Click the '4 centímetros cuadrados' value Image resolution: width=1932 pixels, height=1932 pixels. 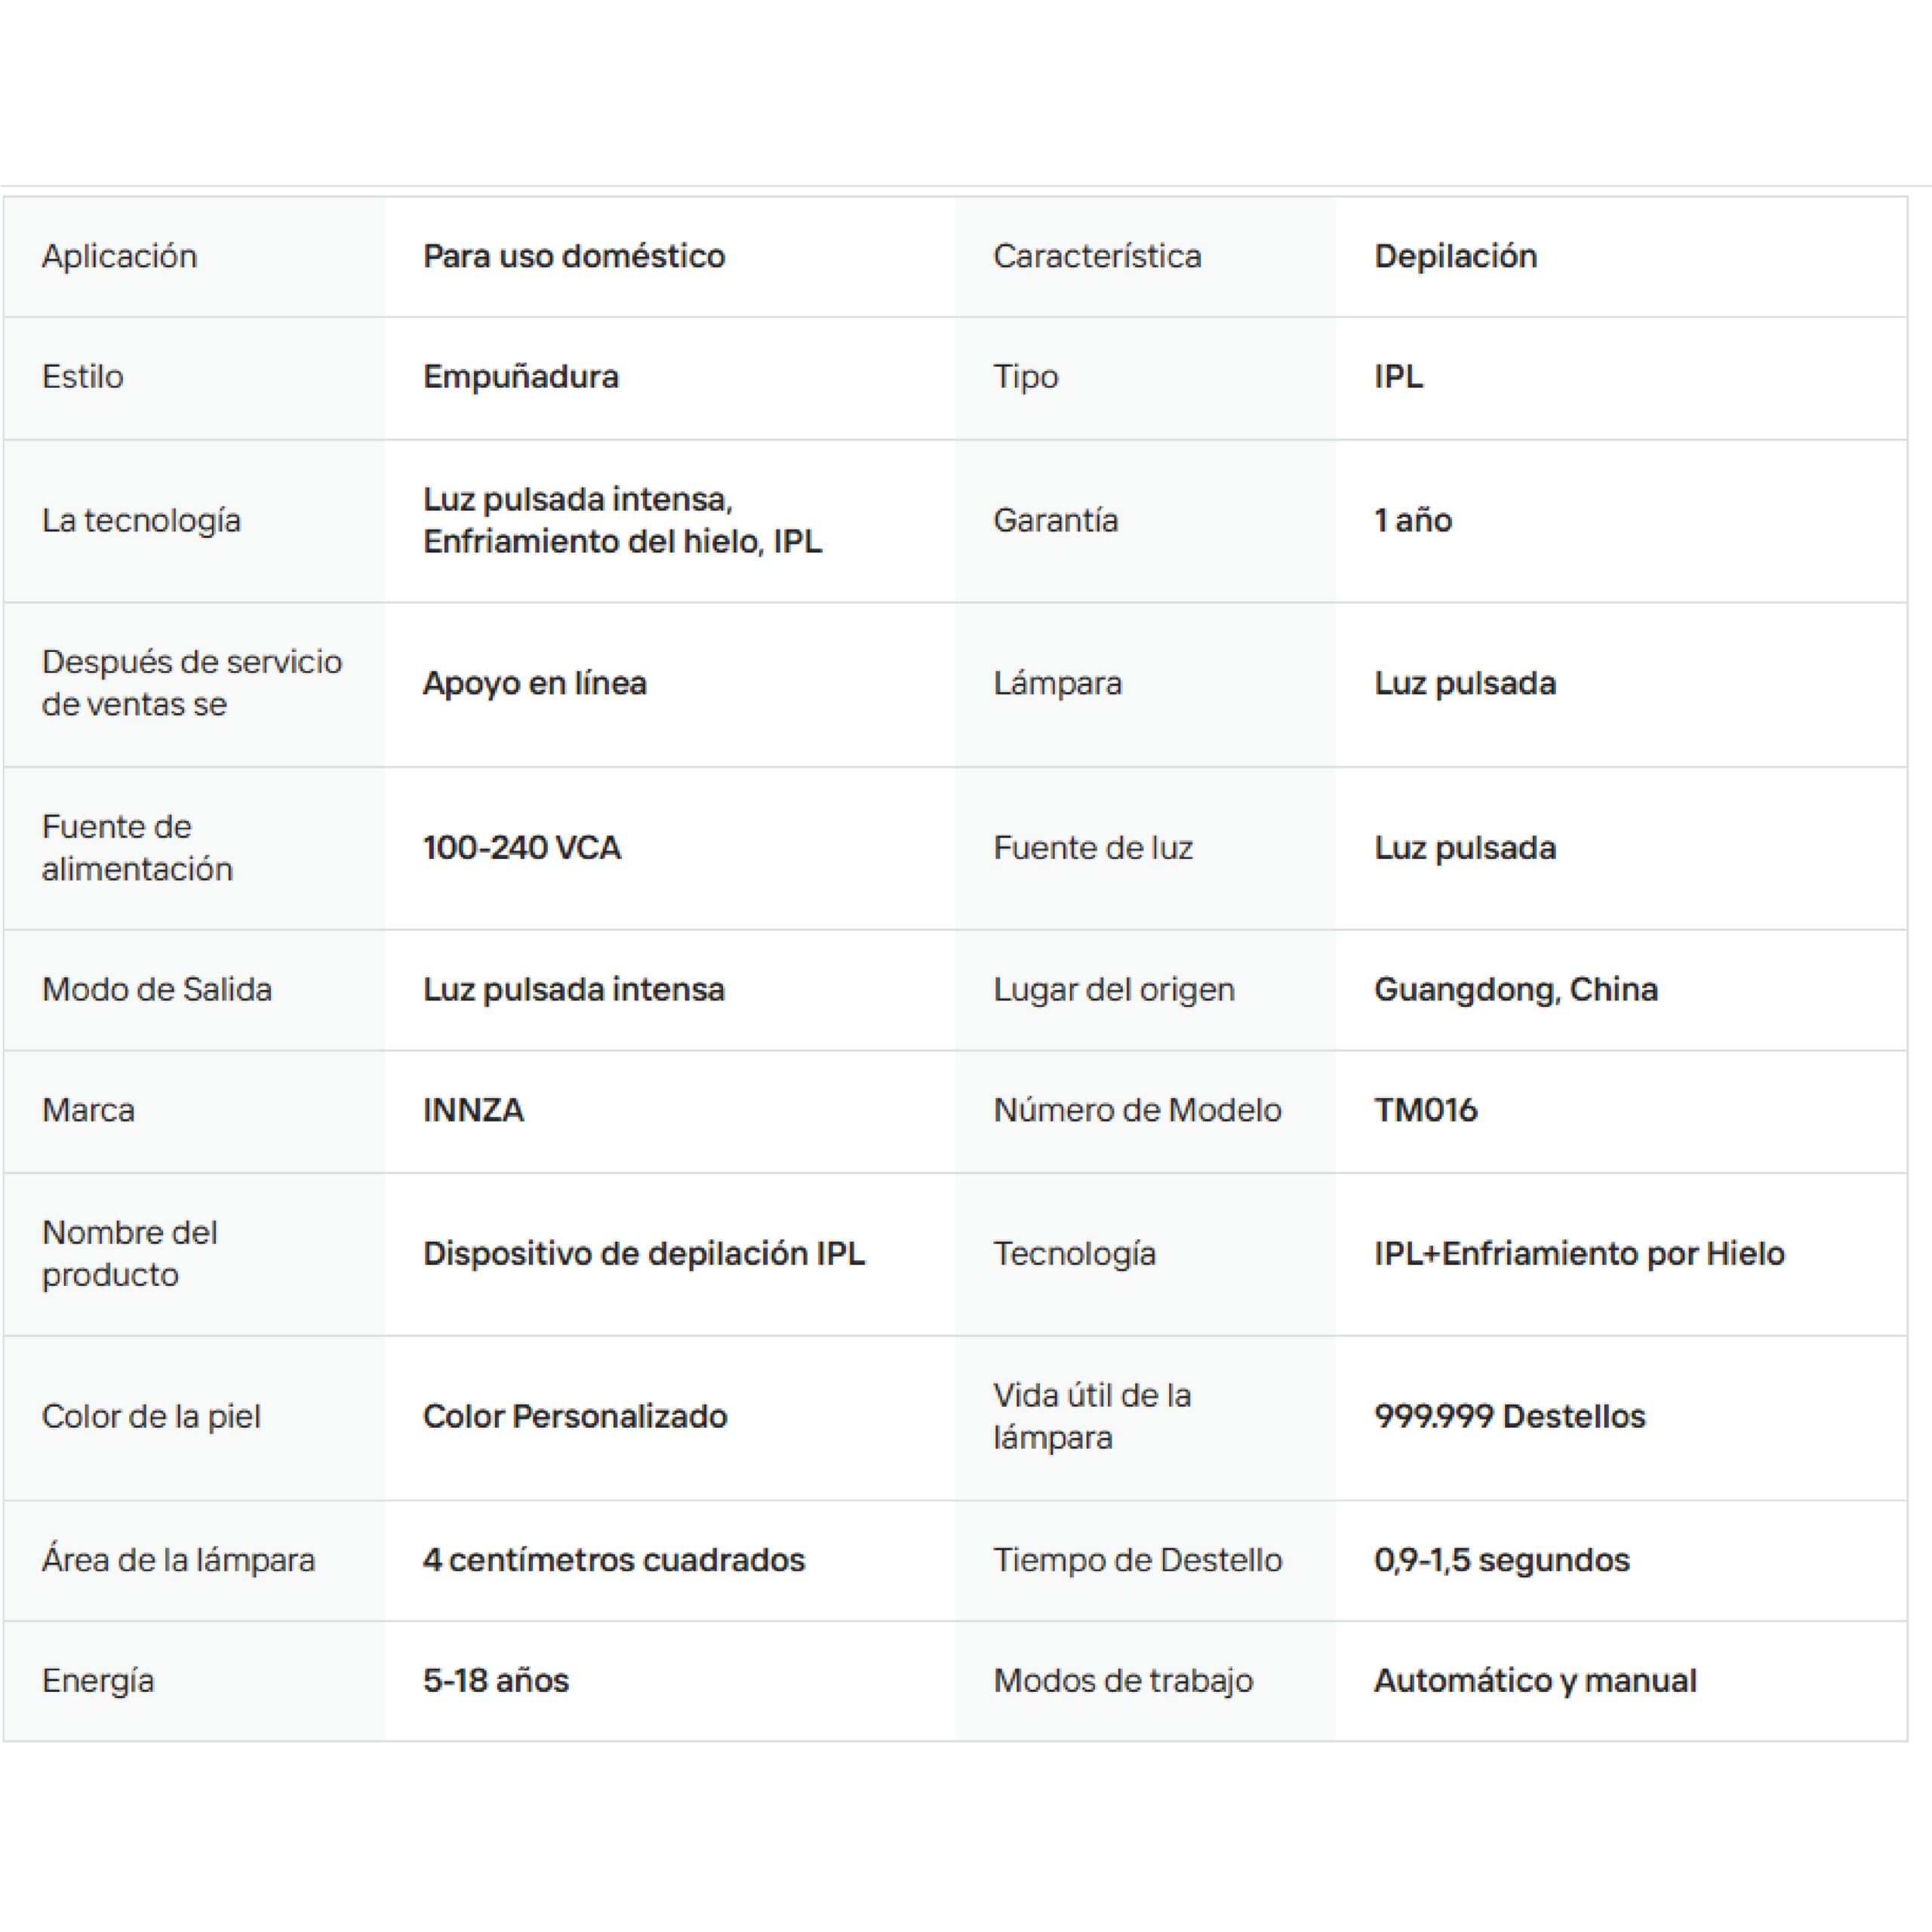[x=613, y=1560]
